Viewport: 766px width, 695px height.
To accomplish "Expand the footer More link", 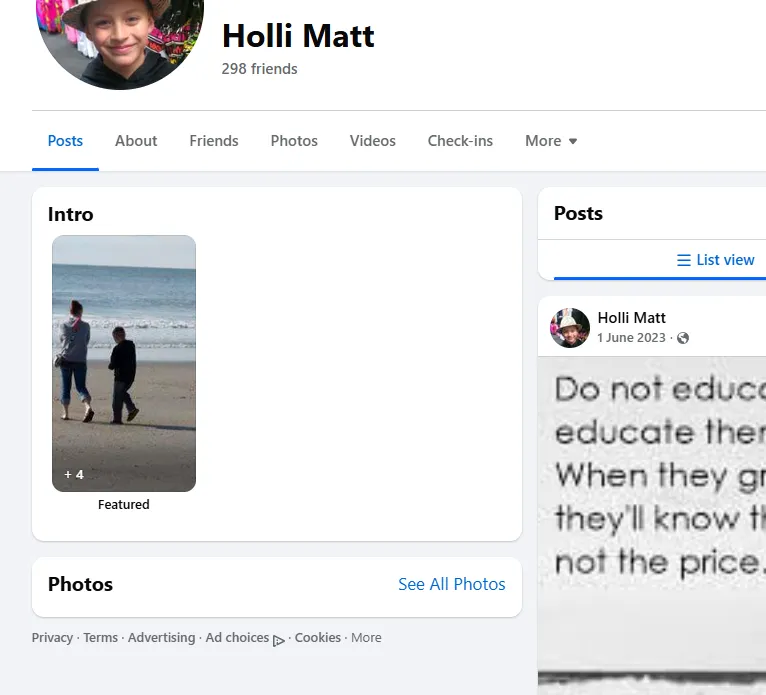I will click(x=366, y=637).
